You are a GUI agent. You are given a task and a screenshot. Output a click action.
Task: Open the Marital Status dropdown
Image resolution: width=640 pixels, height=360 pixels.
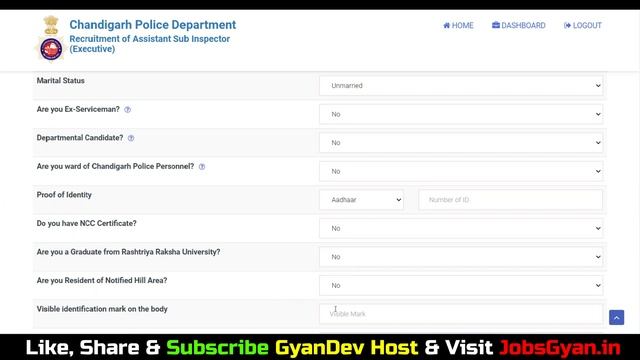point(461,86)
